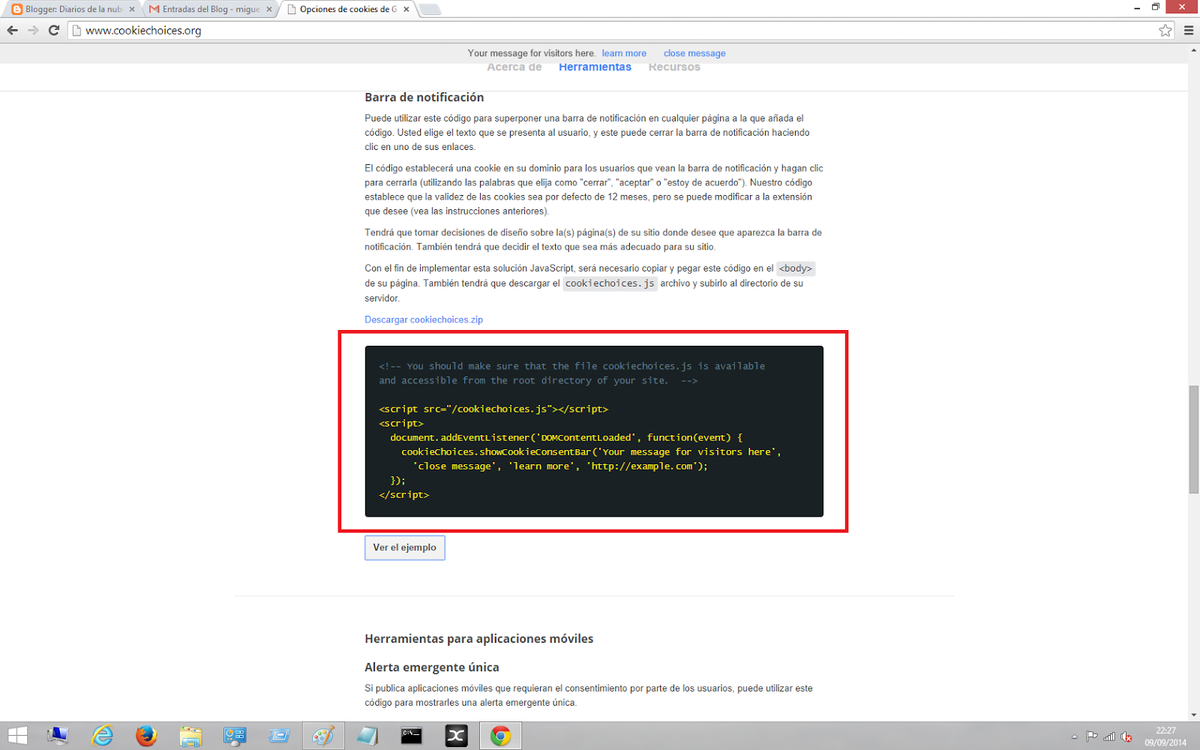
Task: Click the www.cookiechoices.org address bar
Action: coord(600,31)
